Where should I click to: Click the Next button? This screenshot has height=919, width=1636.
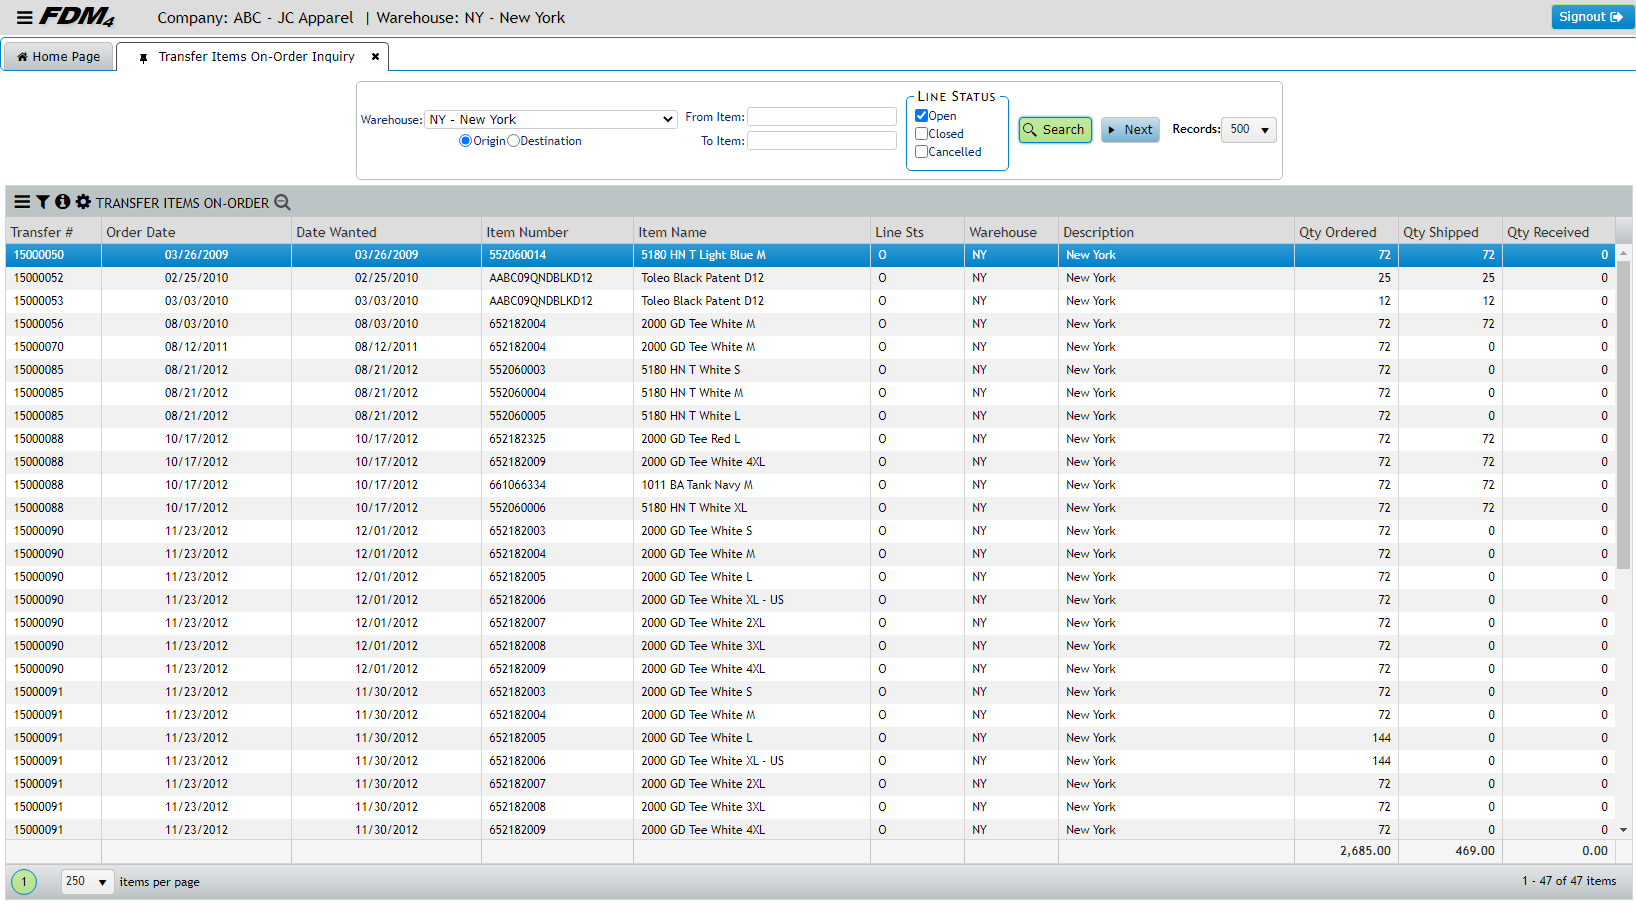point(1130,130)
